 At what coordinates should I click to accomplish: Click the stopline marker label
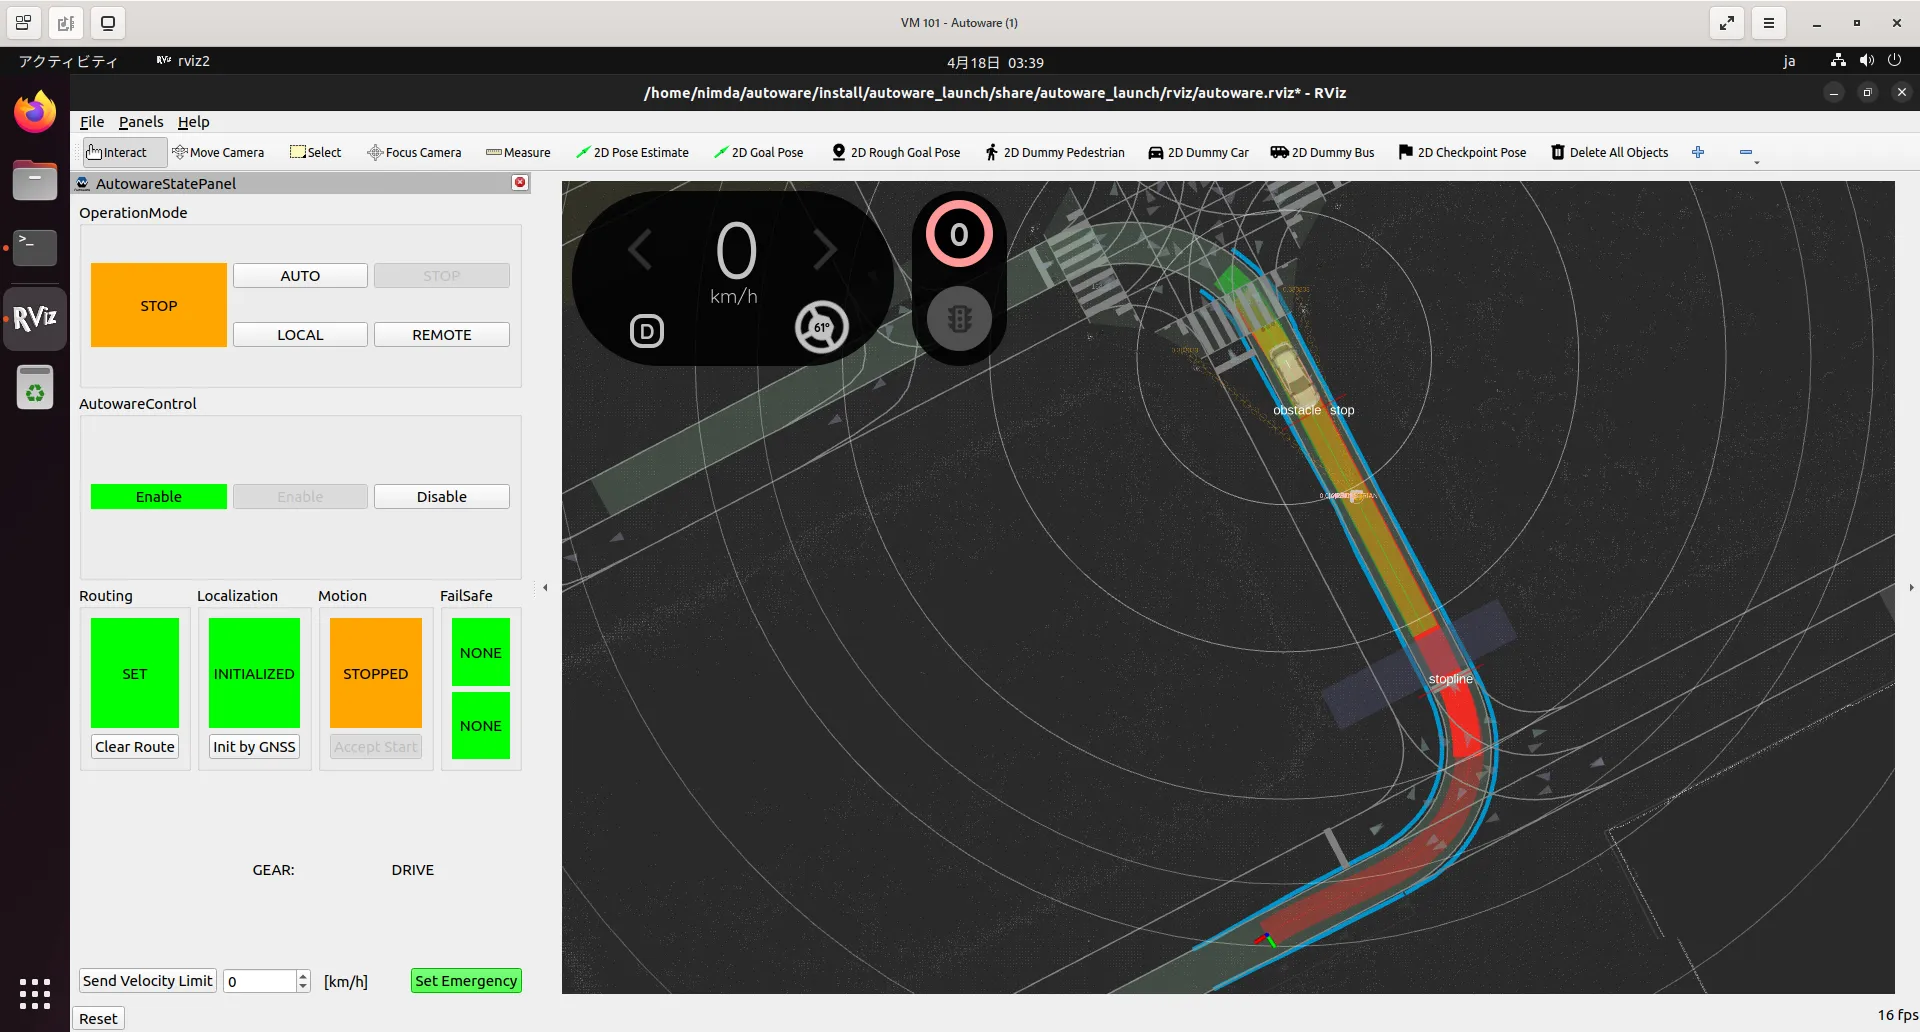pyautogui.click(x=1451, y=679)
